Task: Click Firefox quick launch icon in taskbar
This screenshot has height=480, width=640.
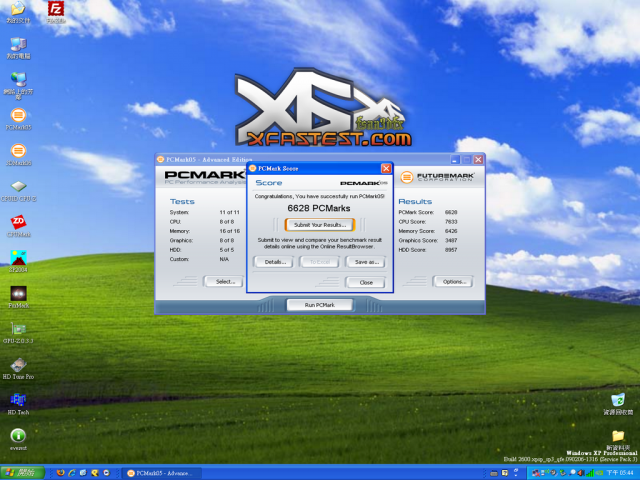Action: pos(60,473)
